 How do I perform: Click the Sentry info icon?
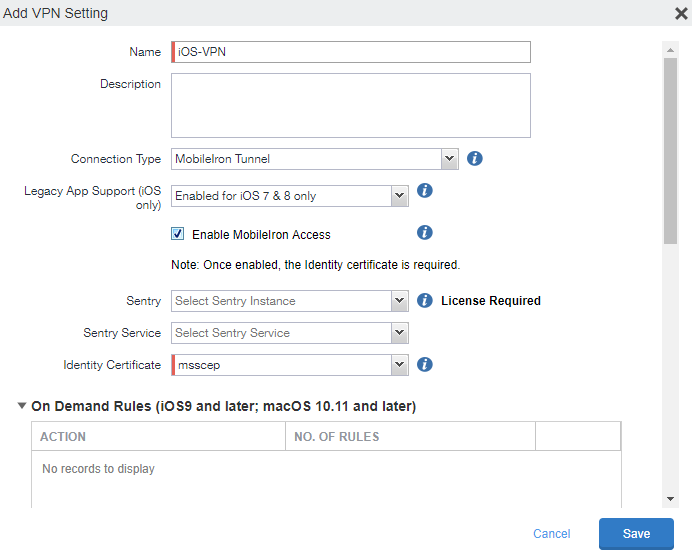coord(425,301)
